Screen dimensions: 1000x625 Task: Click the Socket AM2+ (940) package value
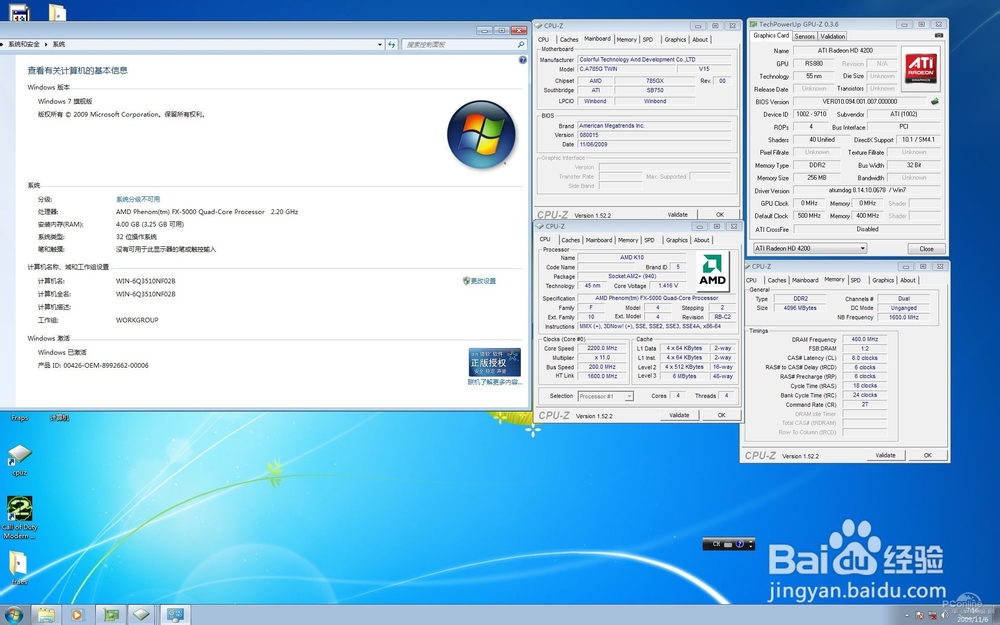(x=632, y=276)
